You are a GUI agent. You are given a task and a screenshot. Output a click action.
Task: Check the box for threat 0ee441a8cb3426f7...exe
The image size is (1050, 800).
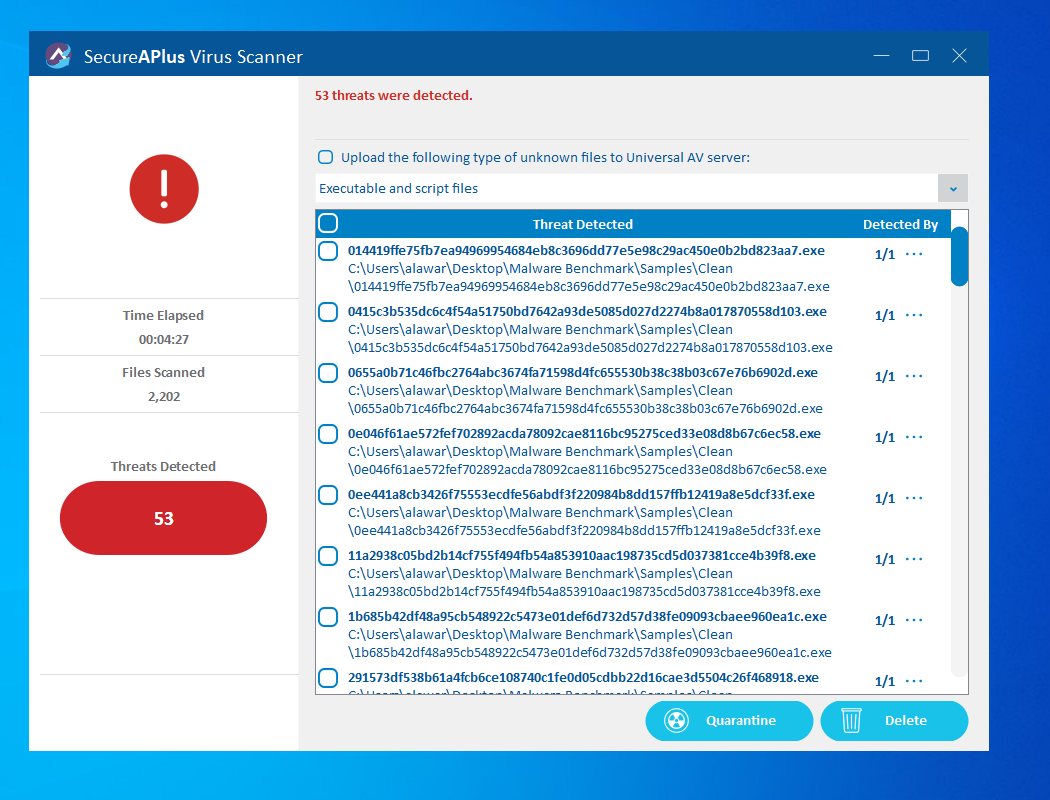(328, 495)
